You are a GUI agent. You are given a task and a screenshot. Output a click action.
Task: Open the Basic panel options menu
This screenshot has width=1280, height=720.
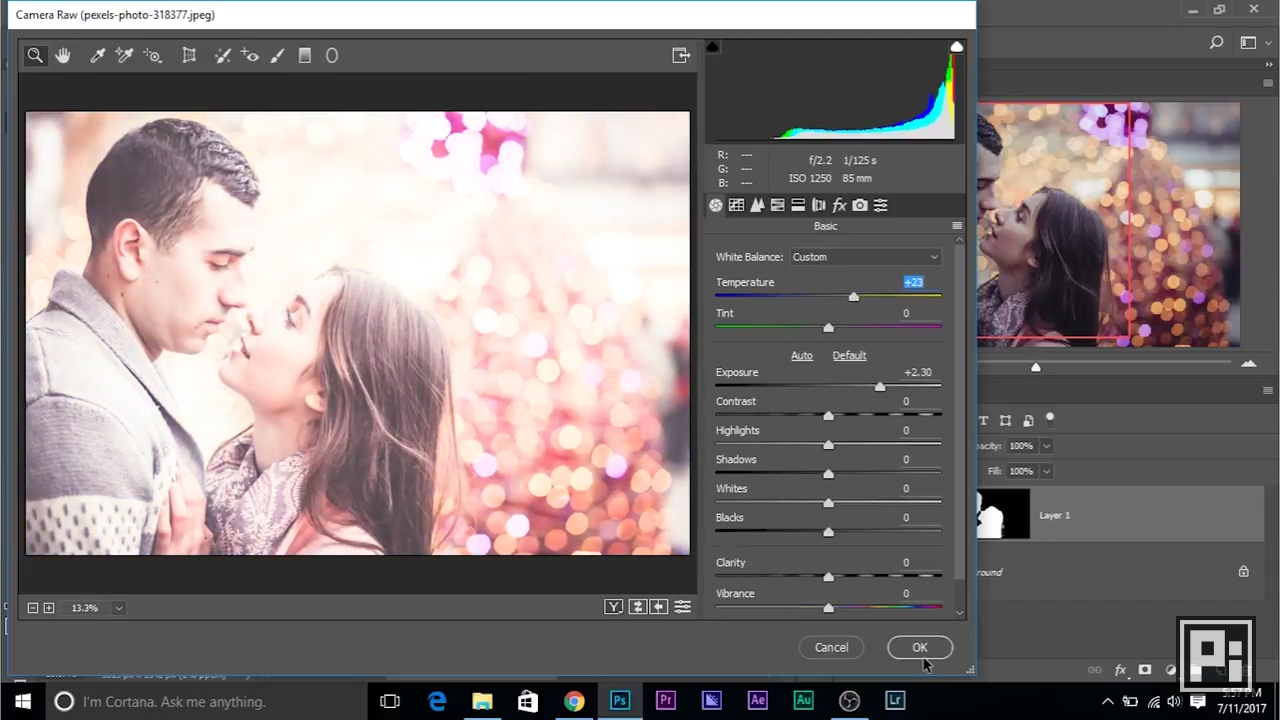pos(957,226)
